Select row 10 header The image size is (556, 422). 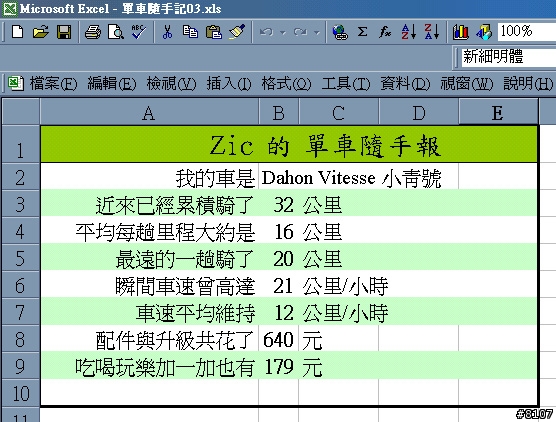pyautogui.click(x=21, y=392)
